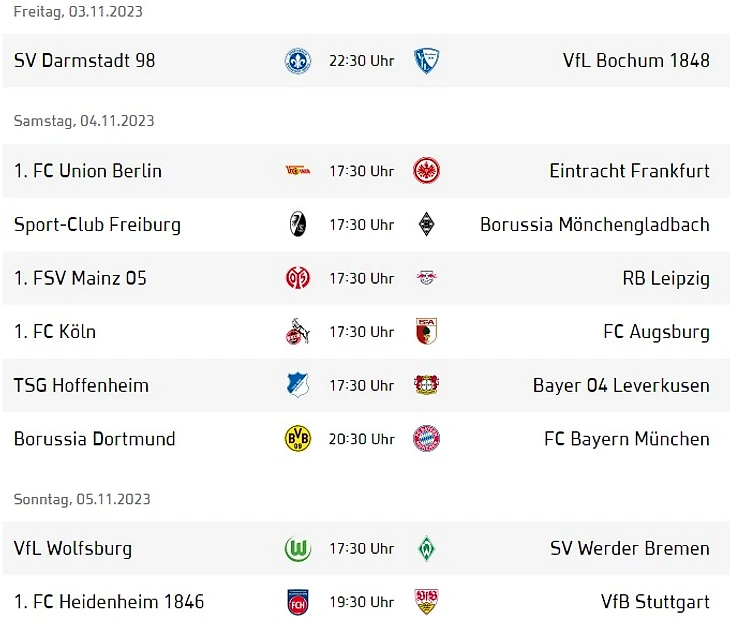Click the Werder Bremen diamond logo

point(427,549)
